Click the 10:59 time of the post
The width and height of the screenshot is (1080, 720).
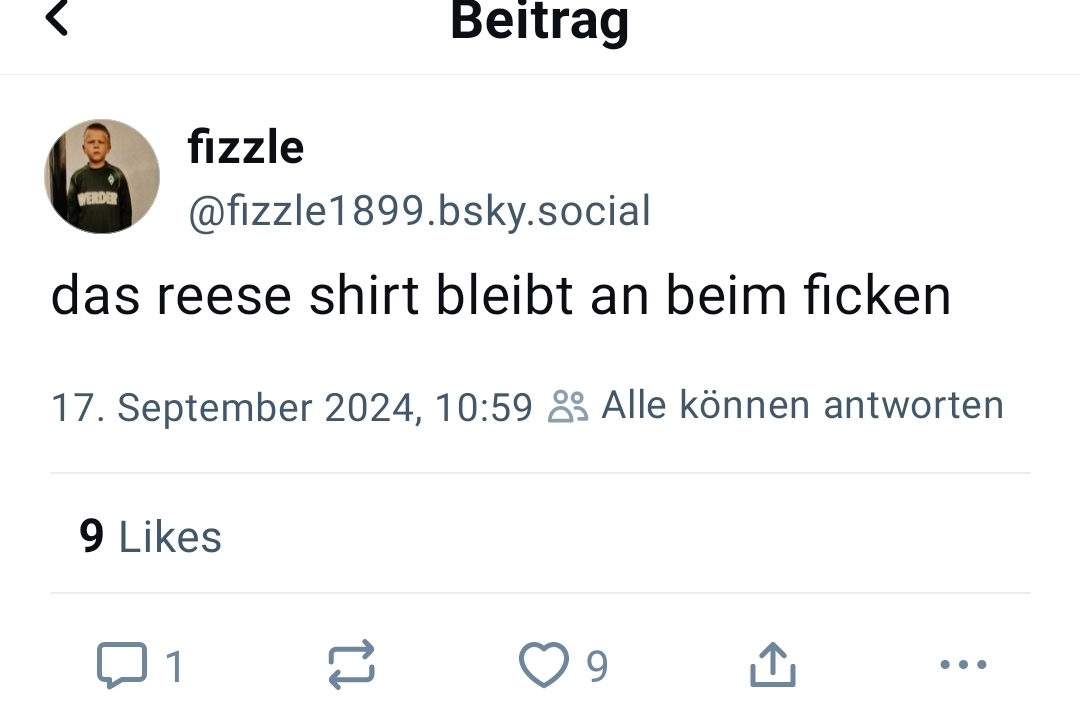point(484,408)
